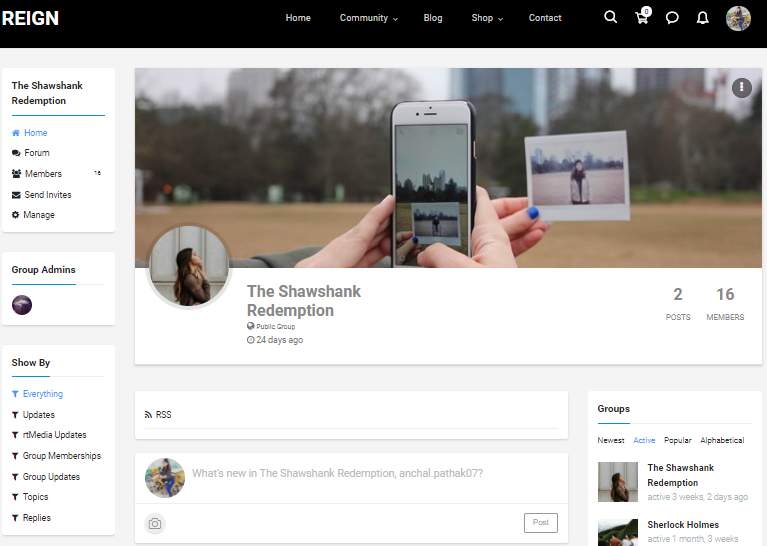Click the Shawshank Redemption thumbnail in Groups widget

(618, 482)
